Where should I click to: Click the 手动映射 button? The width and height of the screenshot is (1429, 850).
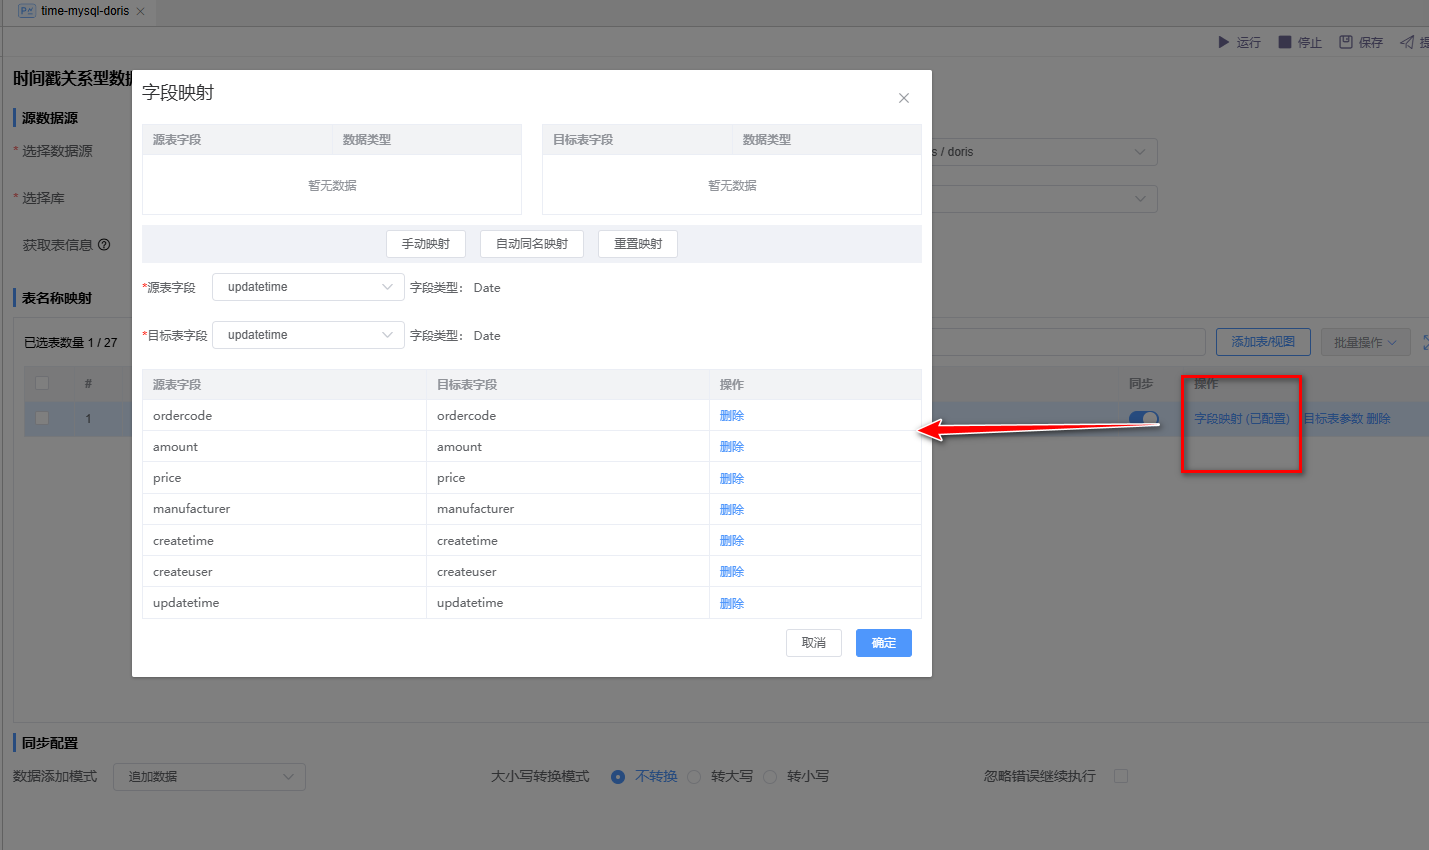(426, 244)
